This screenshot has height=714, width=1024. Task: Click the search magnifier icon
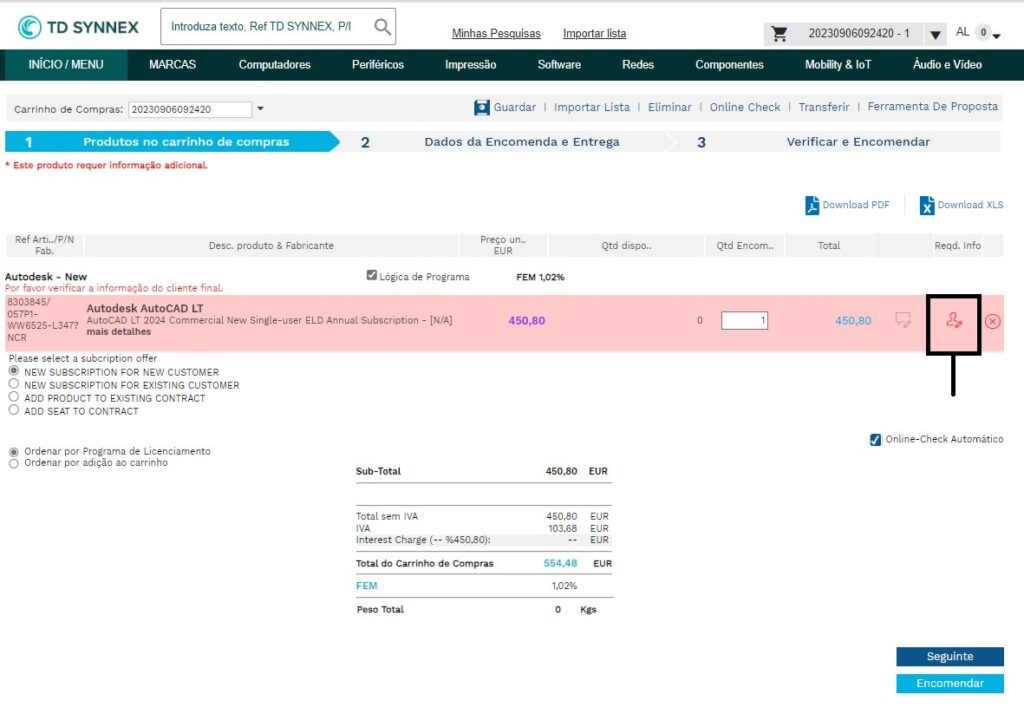point(382,27)
